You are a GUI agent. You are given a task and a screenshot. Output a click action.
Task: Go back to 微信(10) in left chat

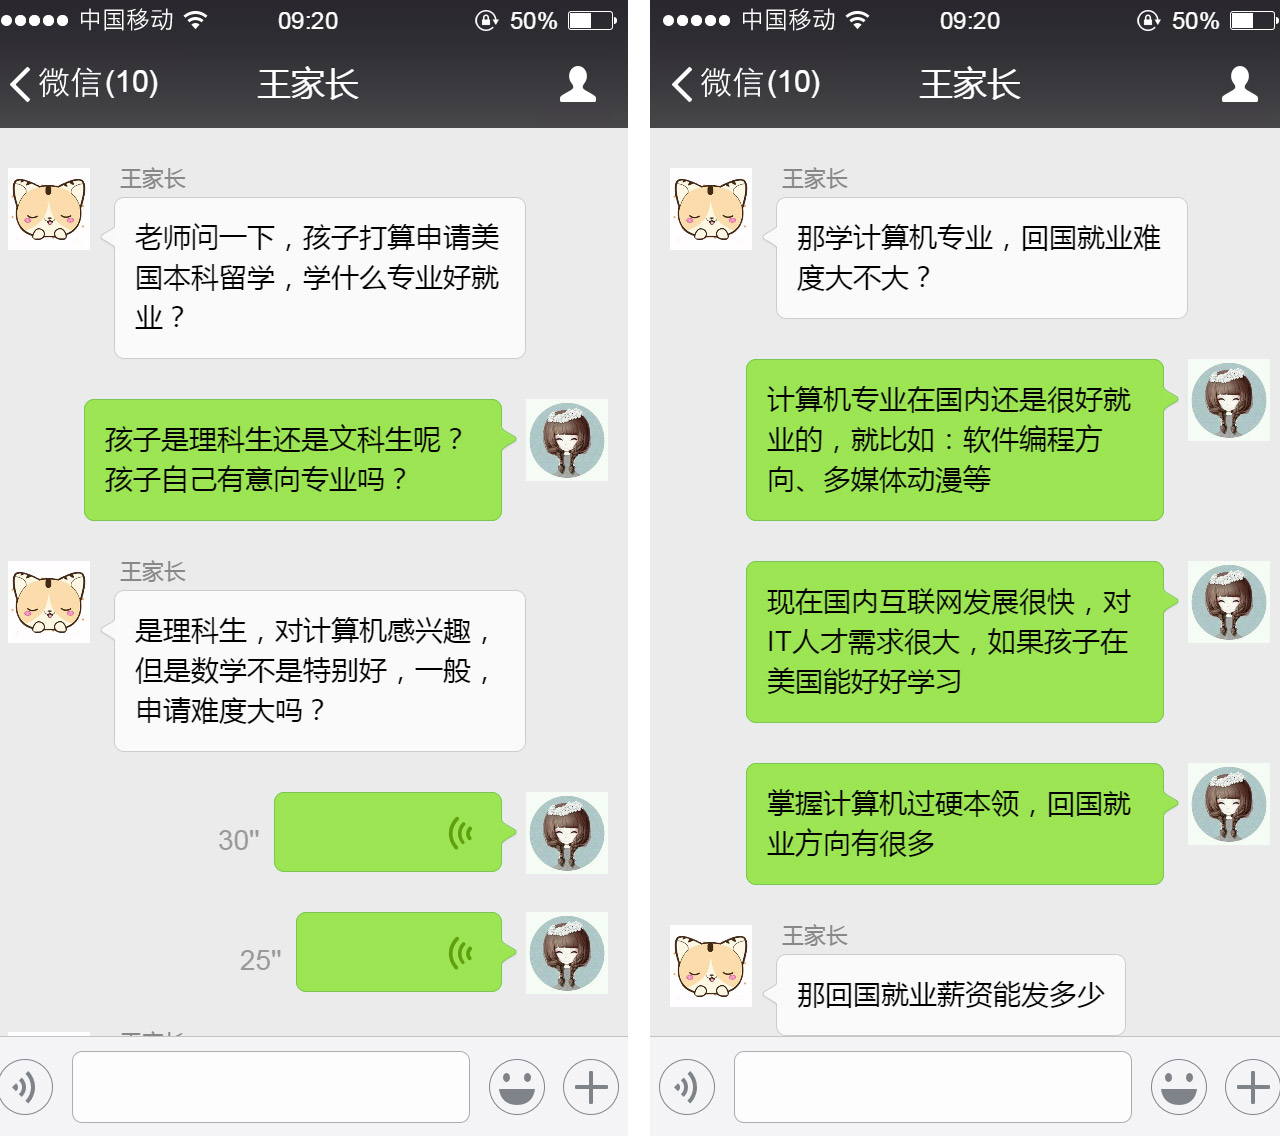pyautogui.click(x=84, y=83)
